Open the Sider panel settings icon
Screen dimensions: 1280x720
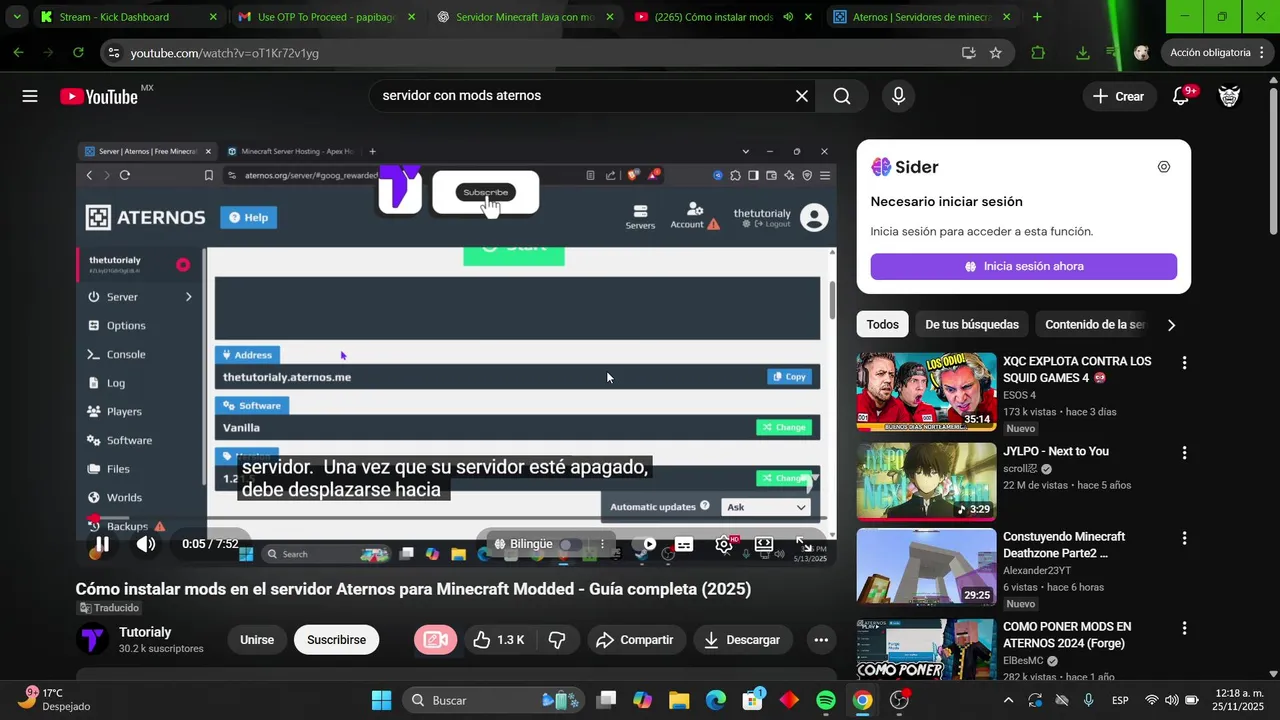tap(1164, 167)
